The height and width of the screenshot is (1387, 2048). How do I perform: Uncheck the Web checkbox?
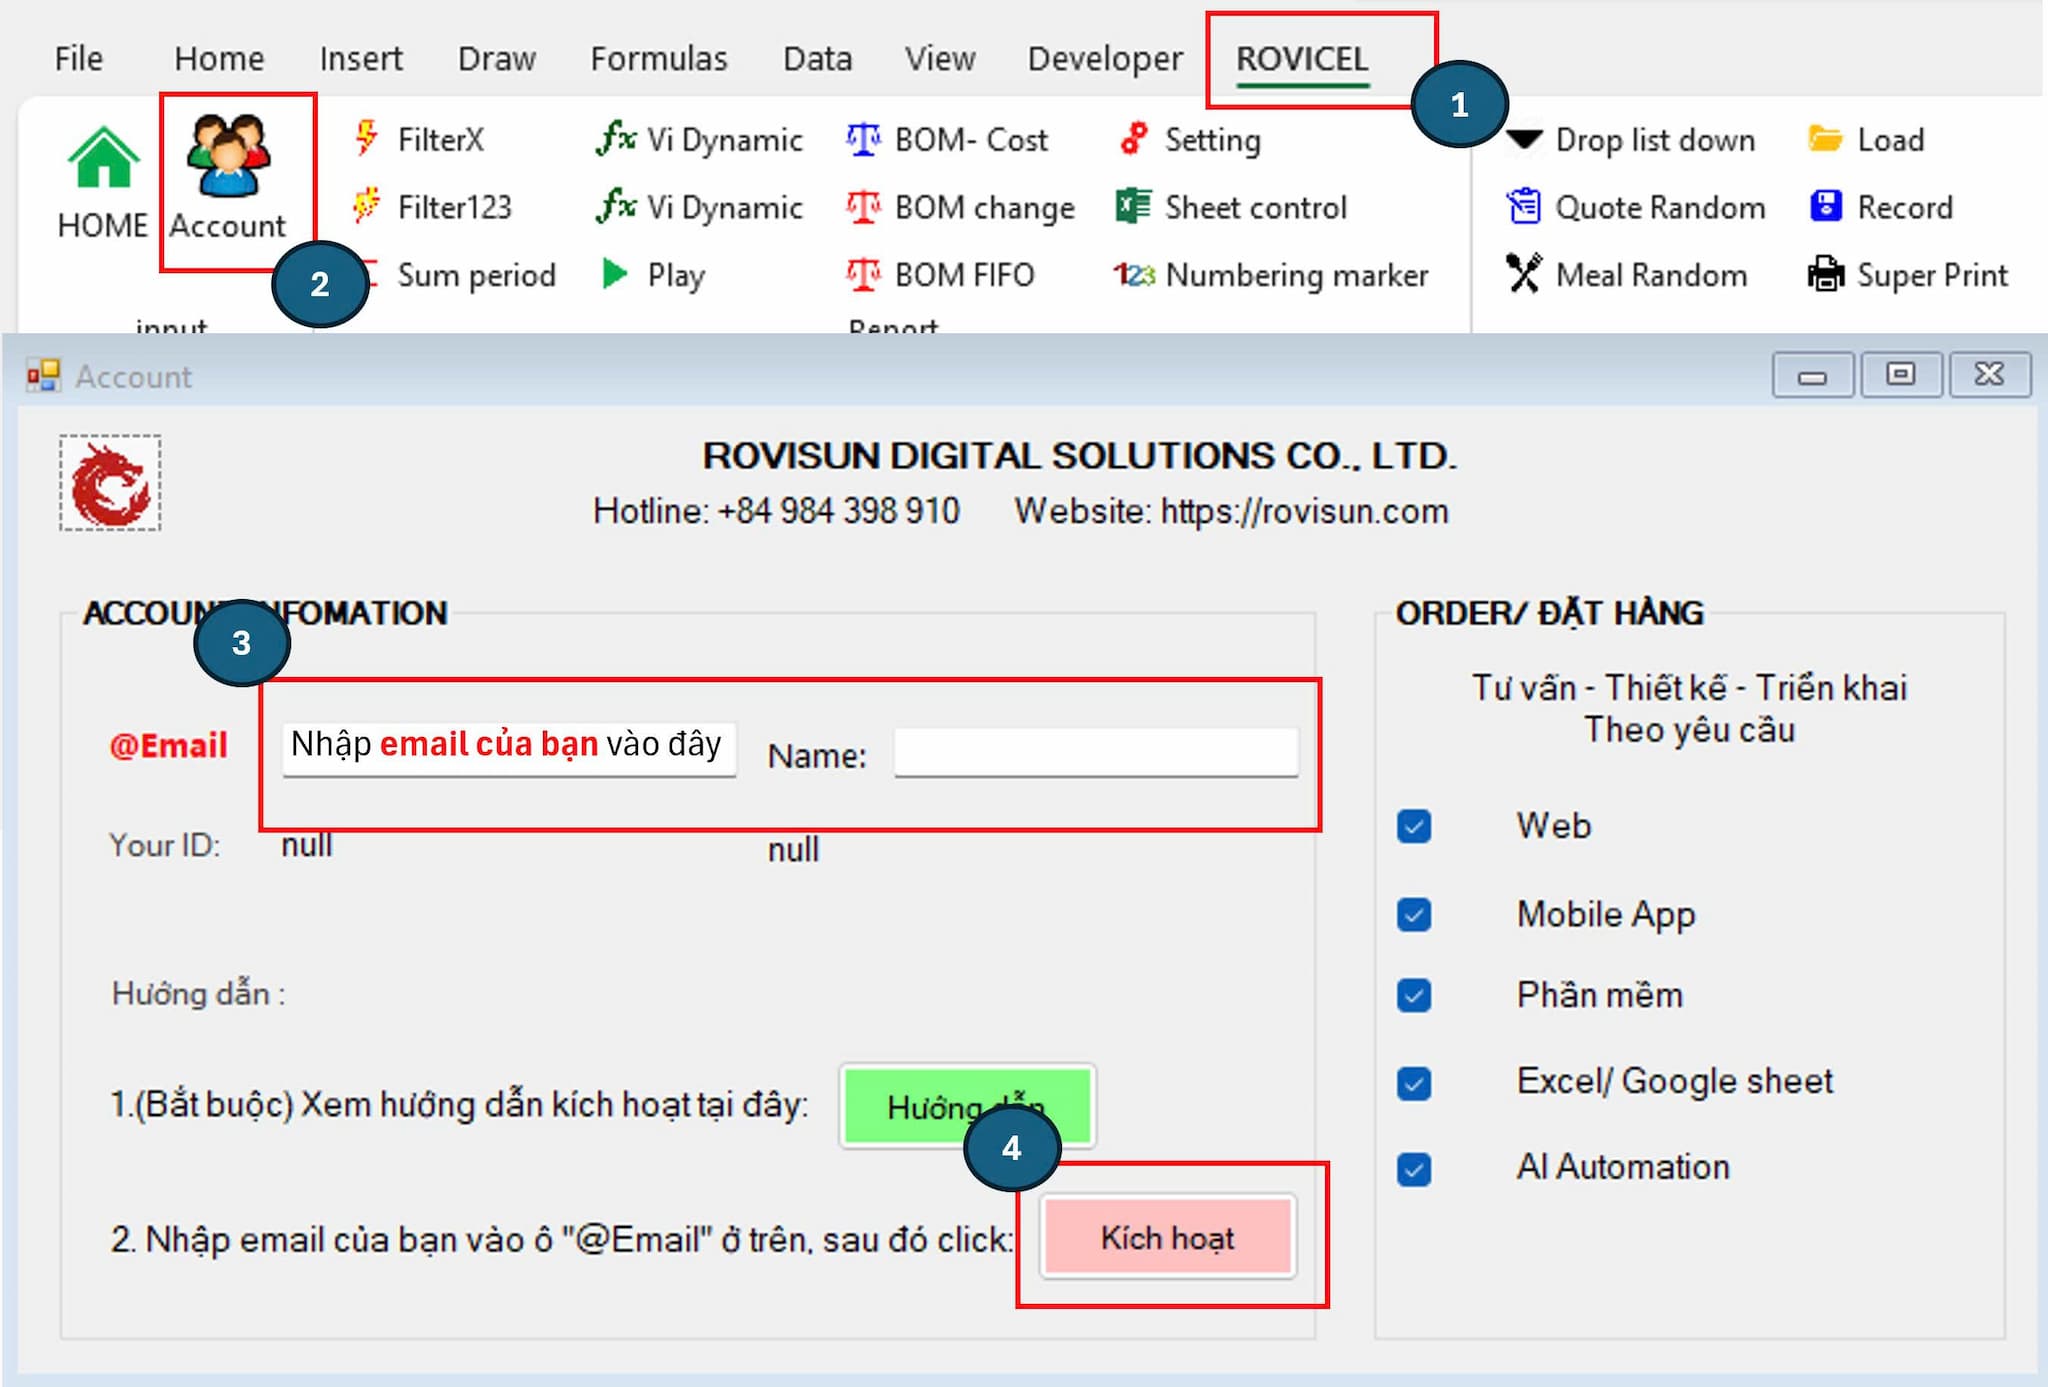tap(1414, 826)
